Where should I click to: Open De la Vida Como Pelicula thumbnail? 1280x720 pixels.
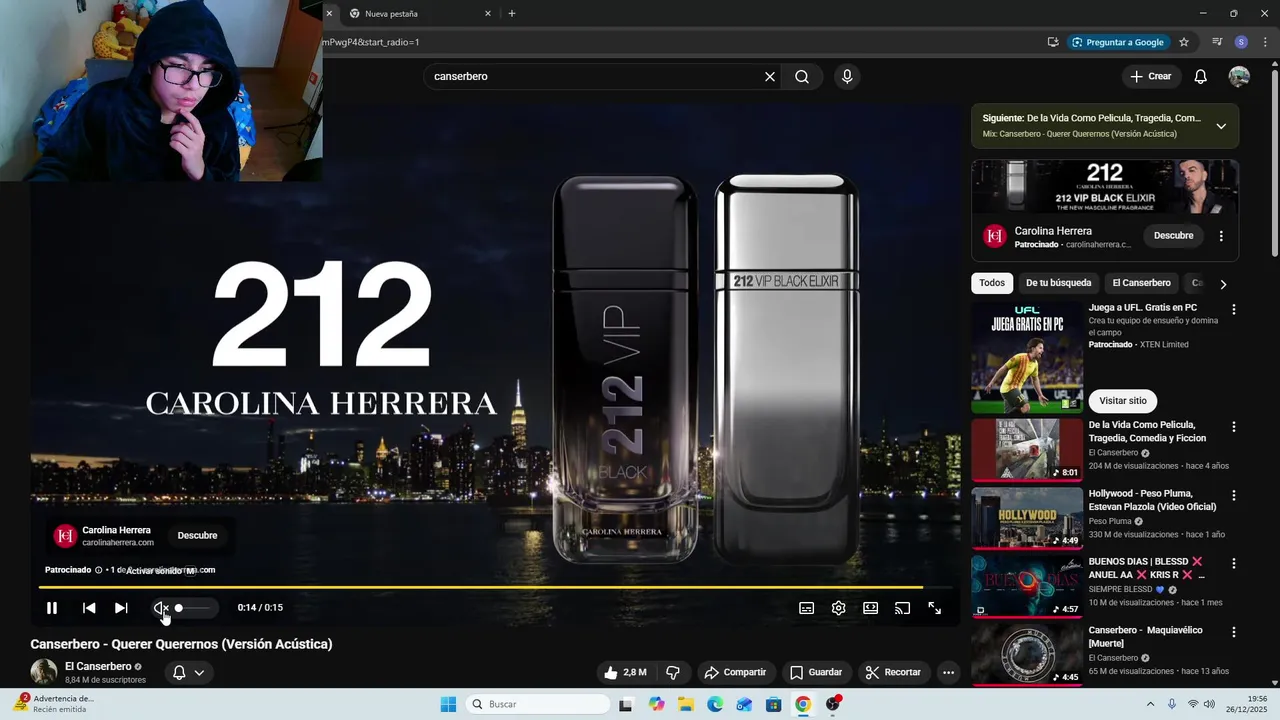pyautogui.click(x=1027, y=449)
